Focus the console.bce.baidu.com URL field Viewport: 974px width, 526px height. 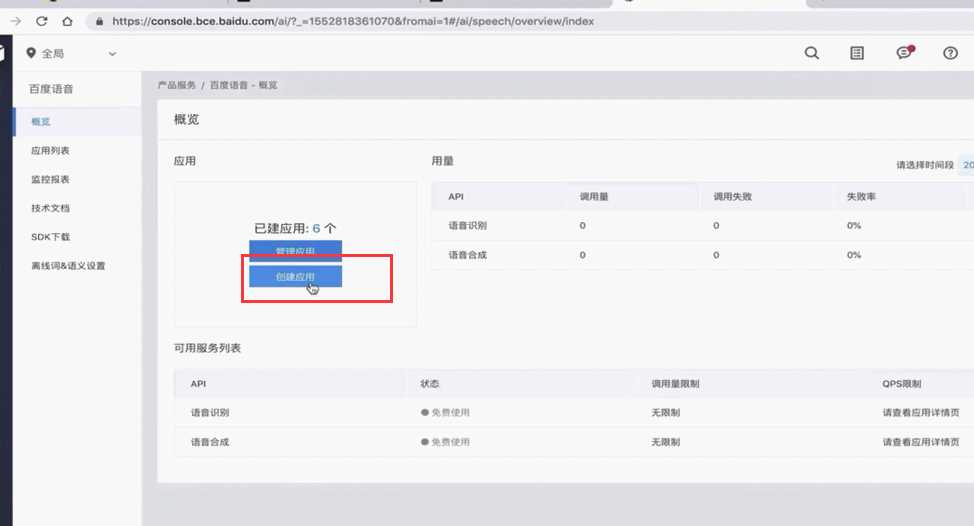pyautogui.click(x=353, y=21)
